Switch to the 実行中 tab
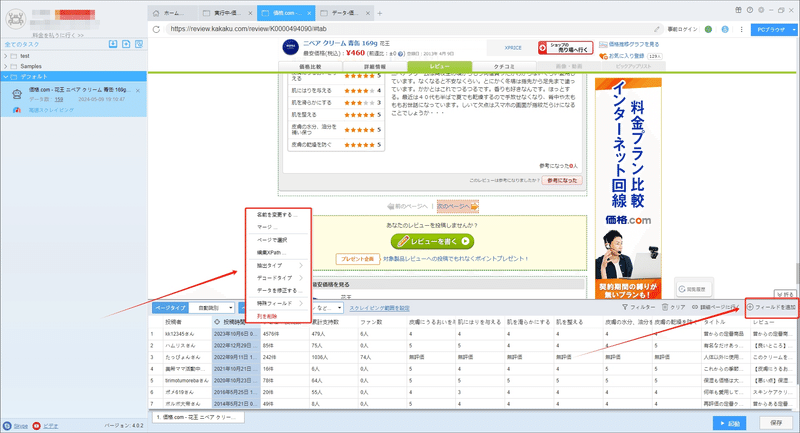Viewport: 800px width, 433px height. tap(226, 13)
